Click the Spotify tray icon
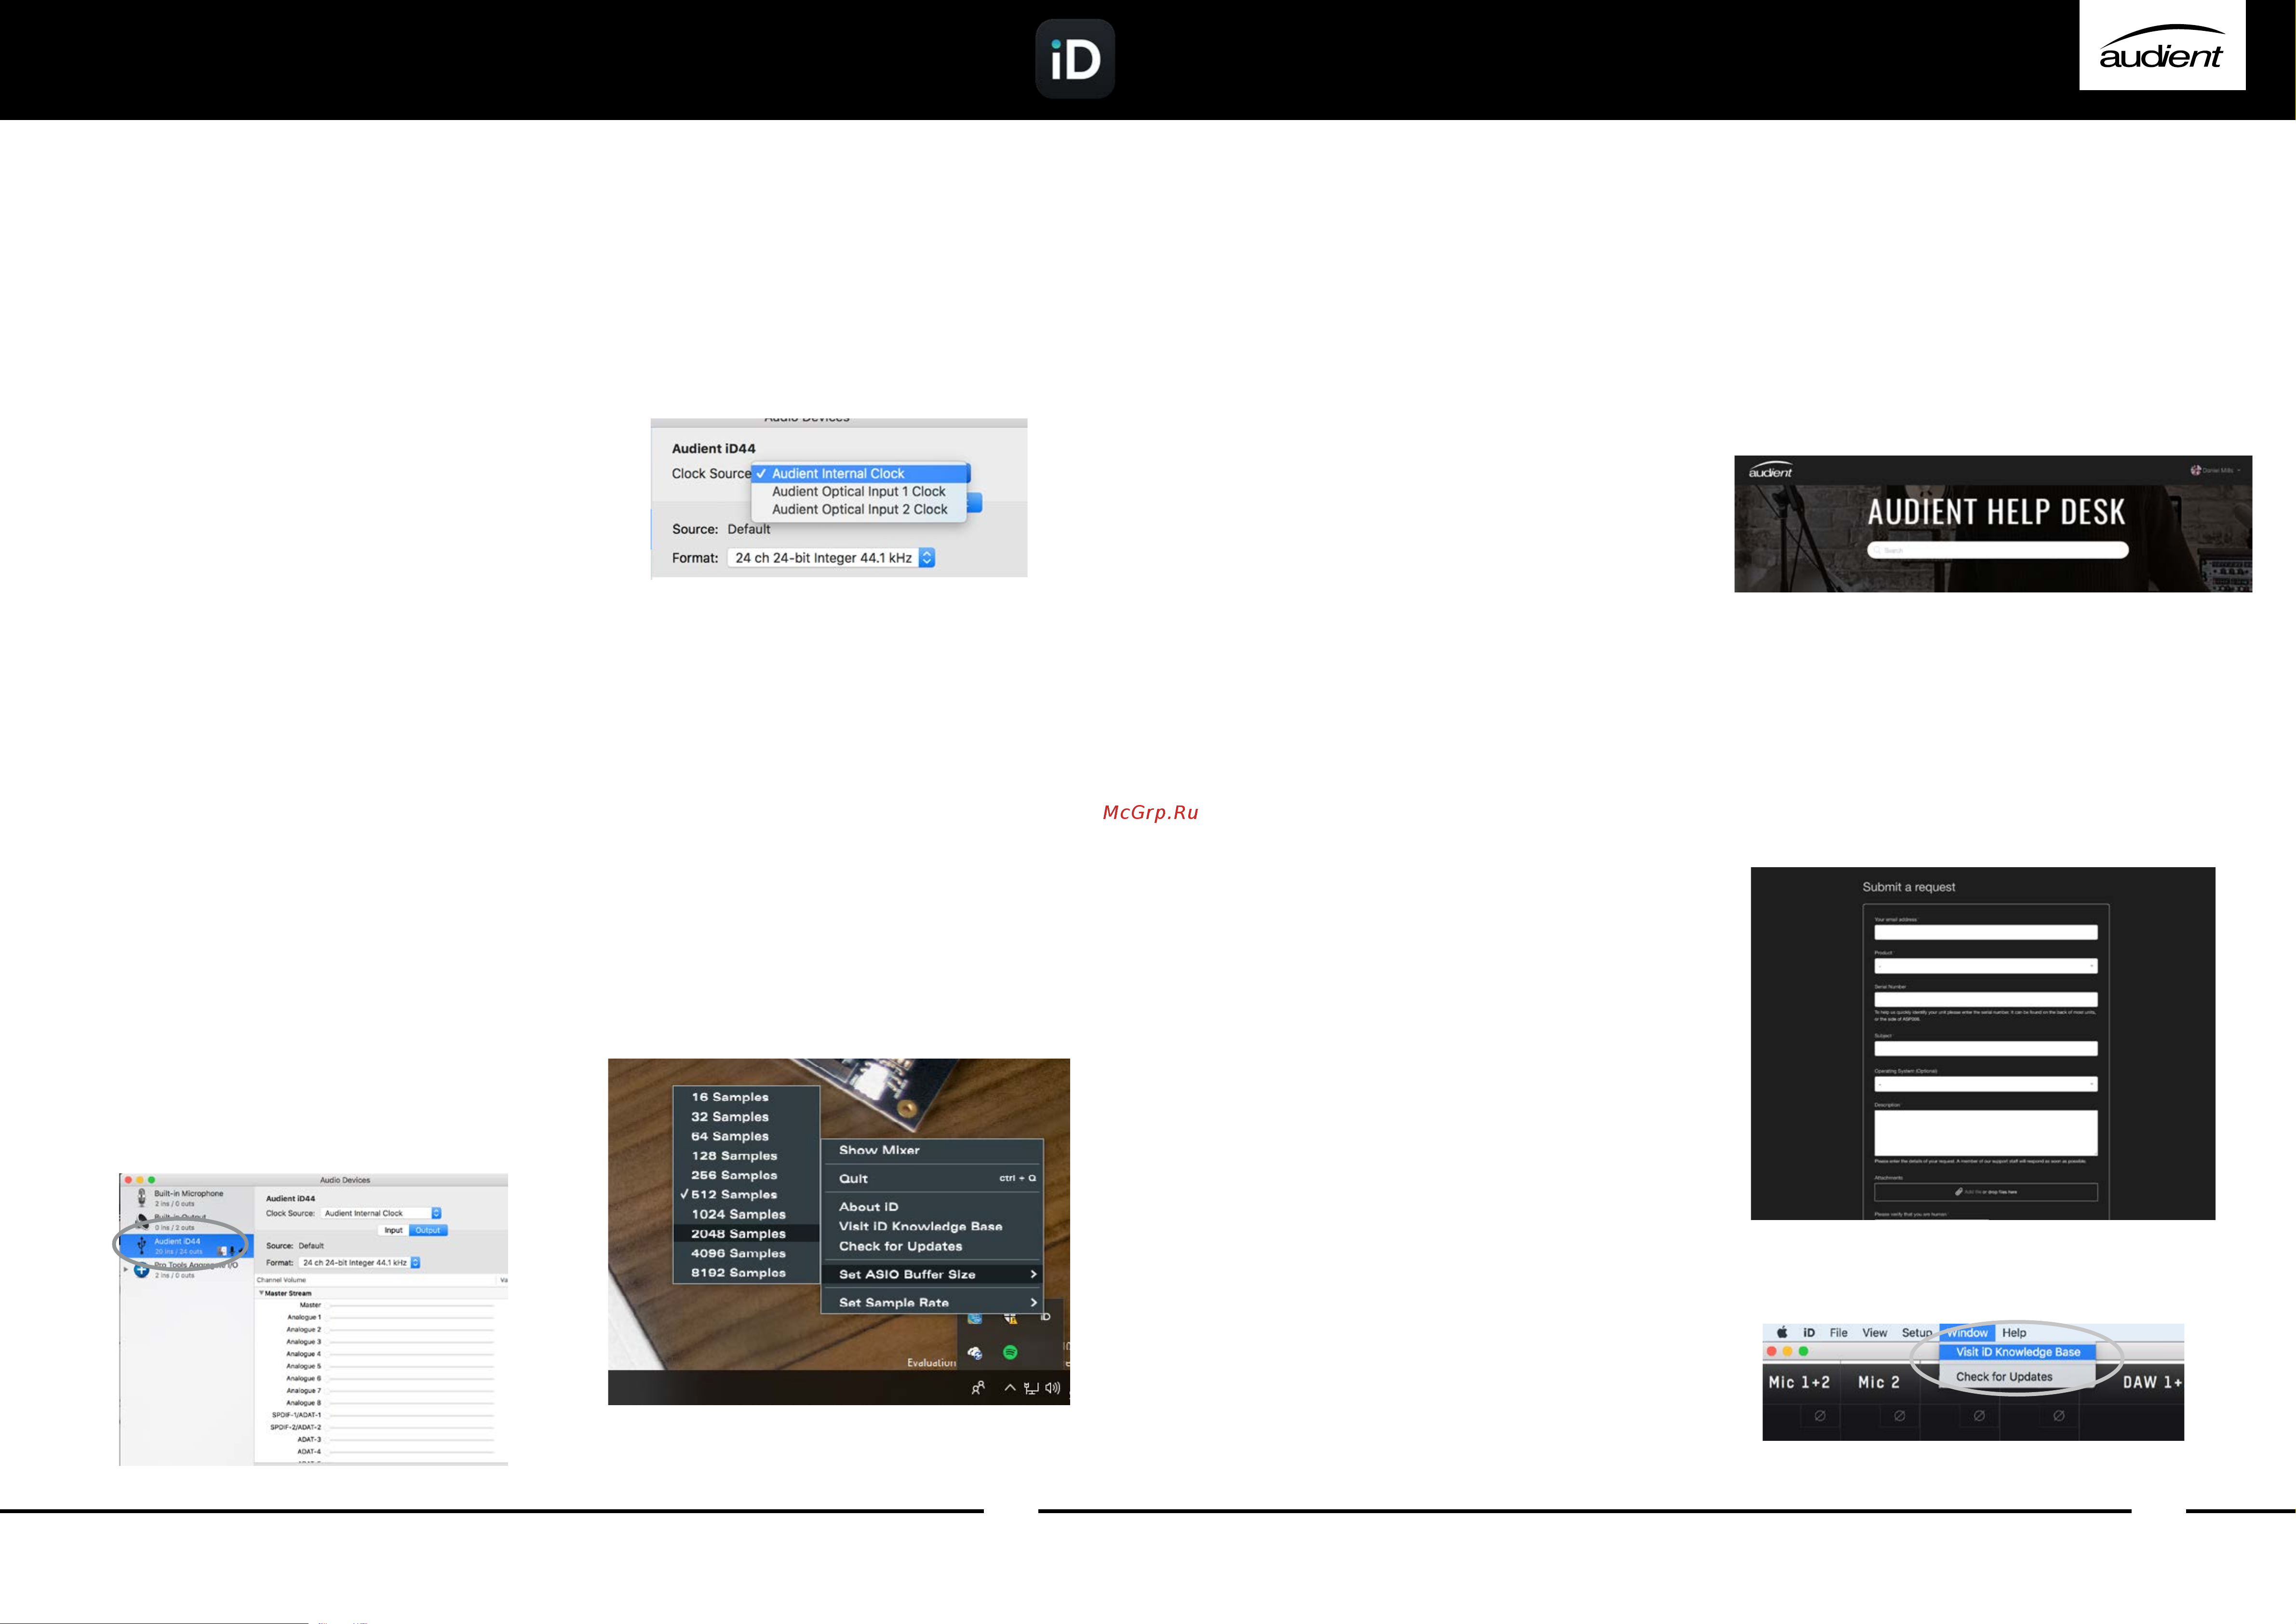The height and width of the screenshot is (1624, 2296). pyautogui.click(x=1010, y=1352)
